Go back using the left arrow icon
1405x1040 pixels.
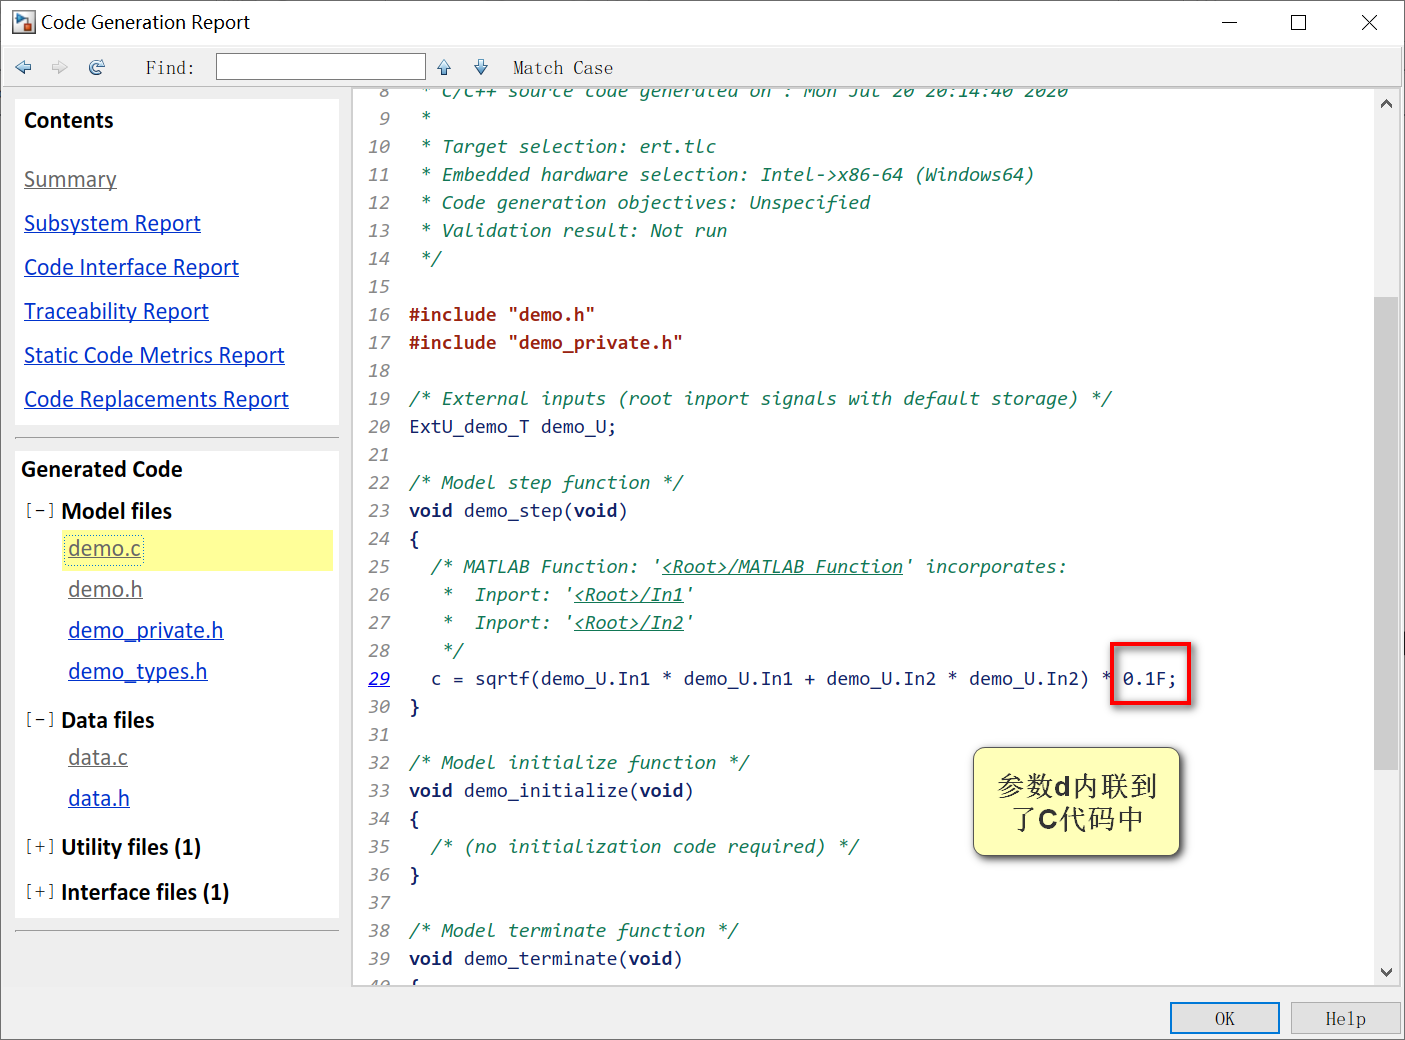[24, 67]
